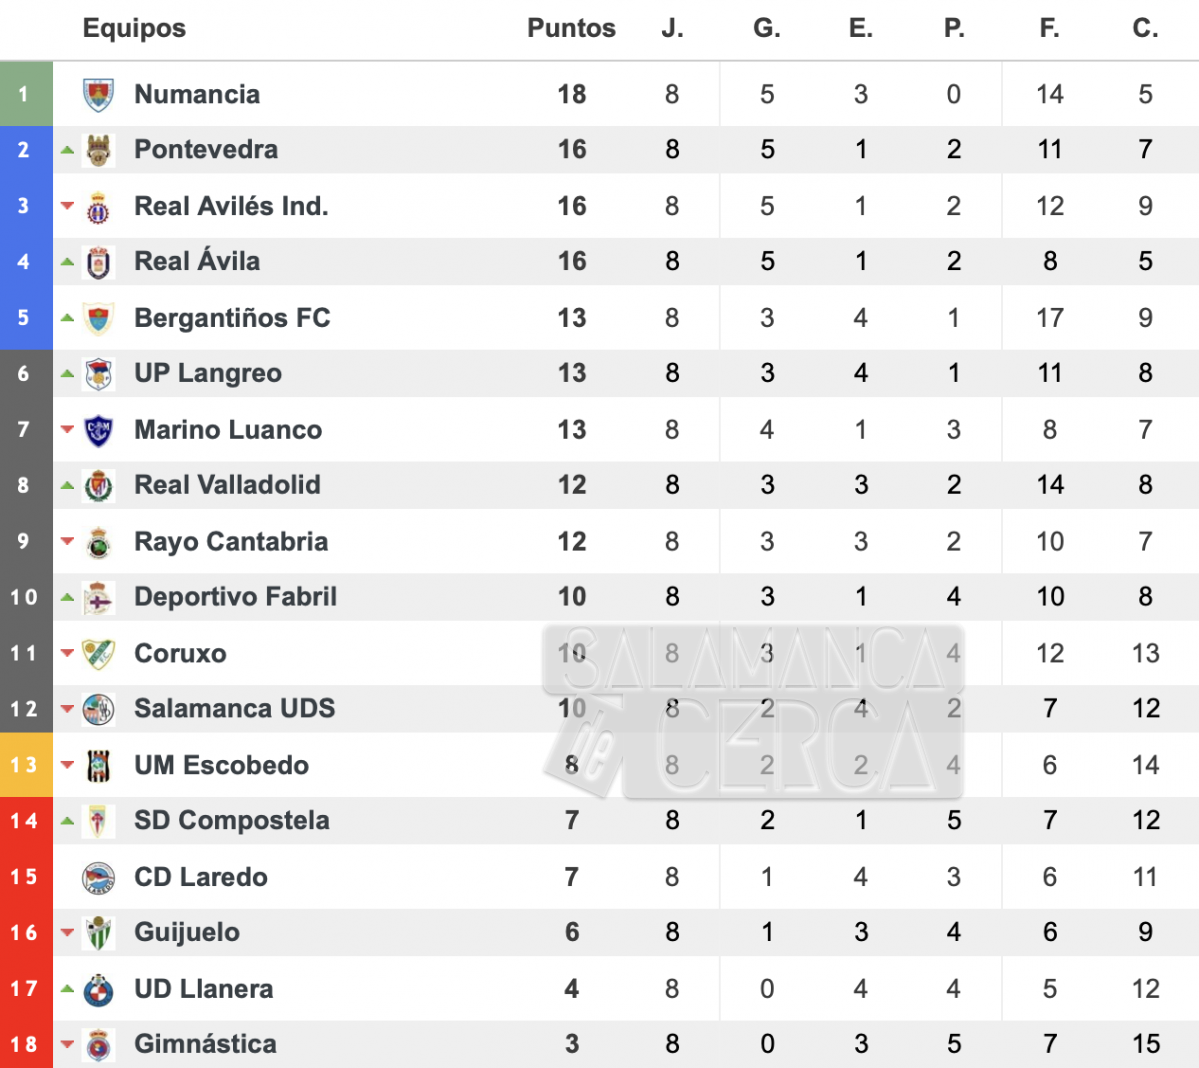Open the Guijuelo team name
This screenshot has width=1199, height=1068.
(x=187, y=933)
